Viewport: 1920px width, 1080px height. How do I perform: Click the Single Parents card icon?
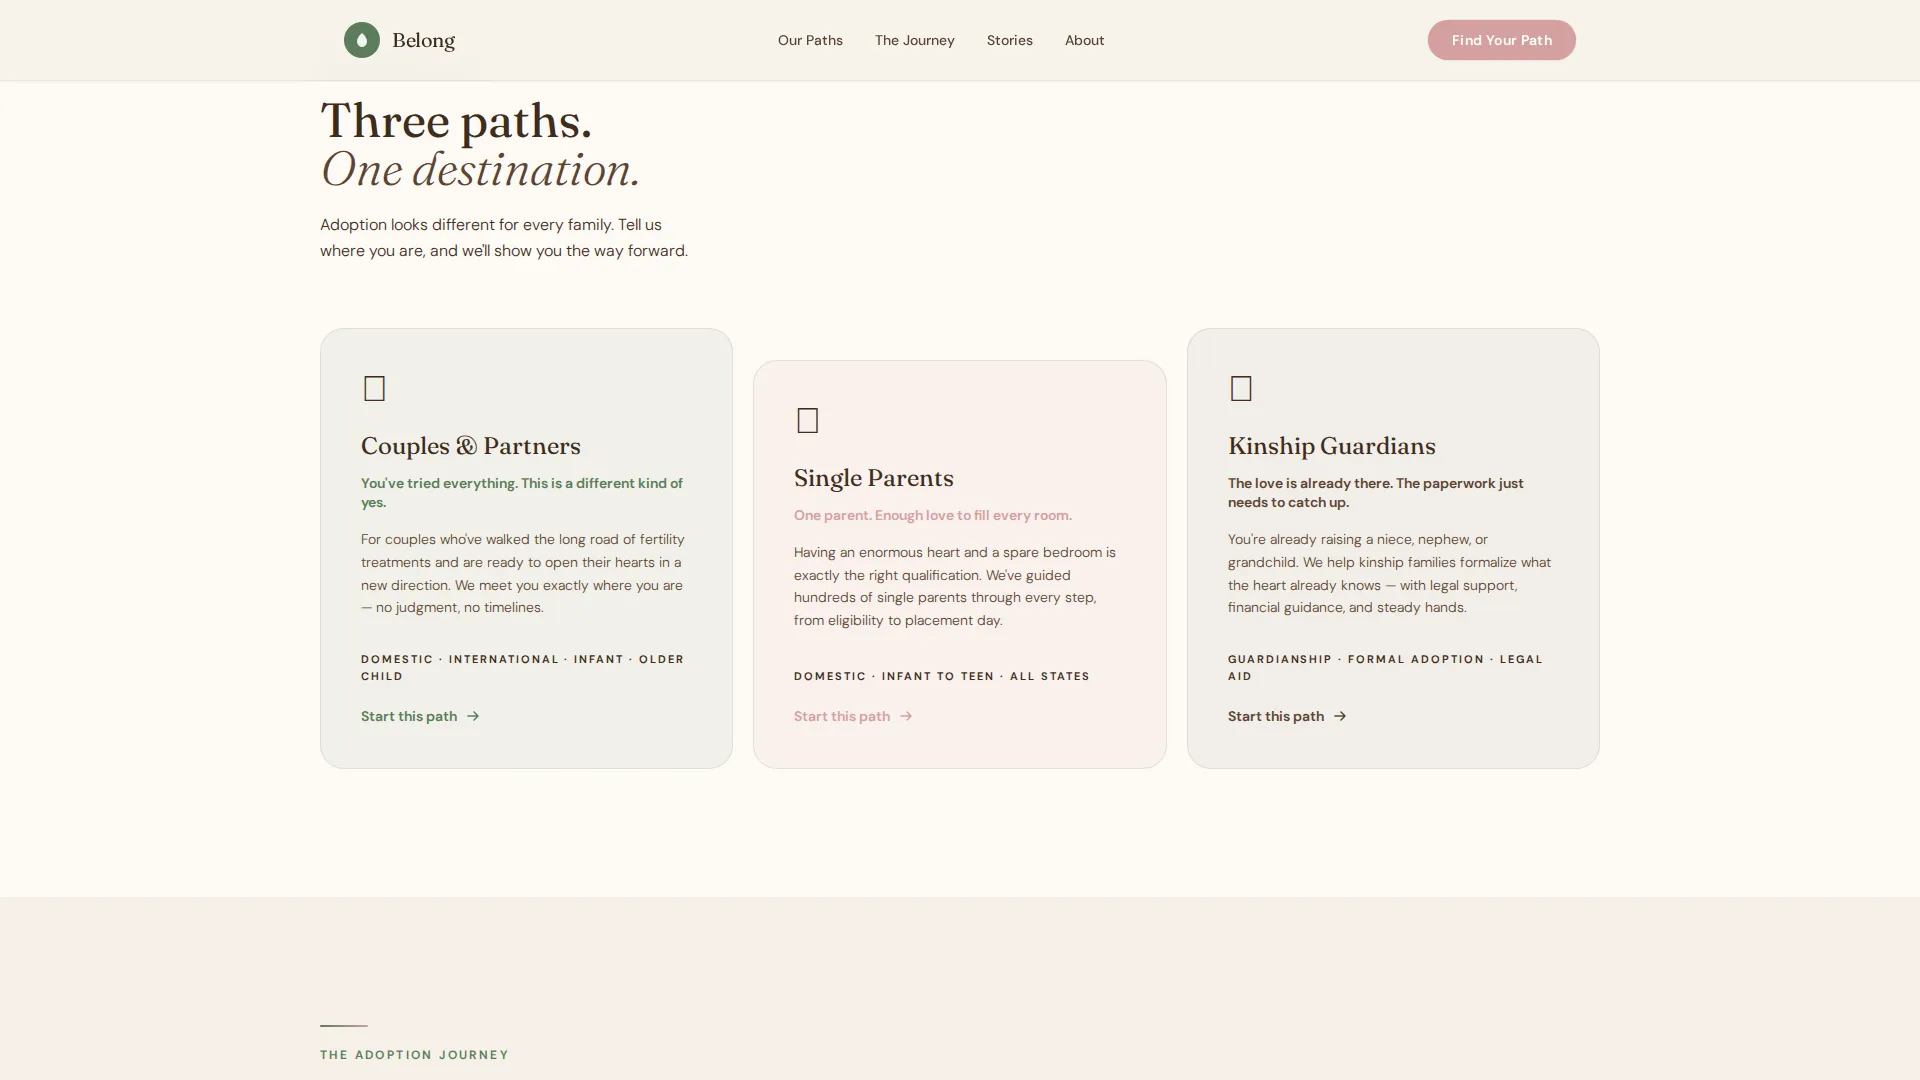pyautogui.click(x=807, y=420)
